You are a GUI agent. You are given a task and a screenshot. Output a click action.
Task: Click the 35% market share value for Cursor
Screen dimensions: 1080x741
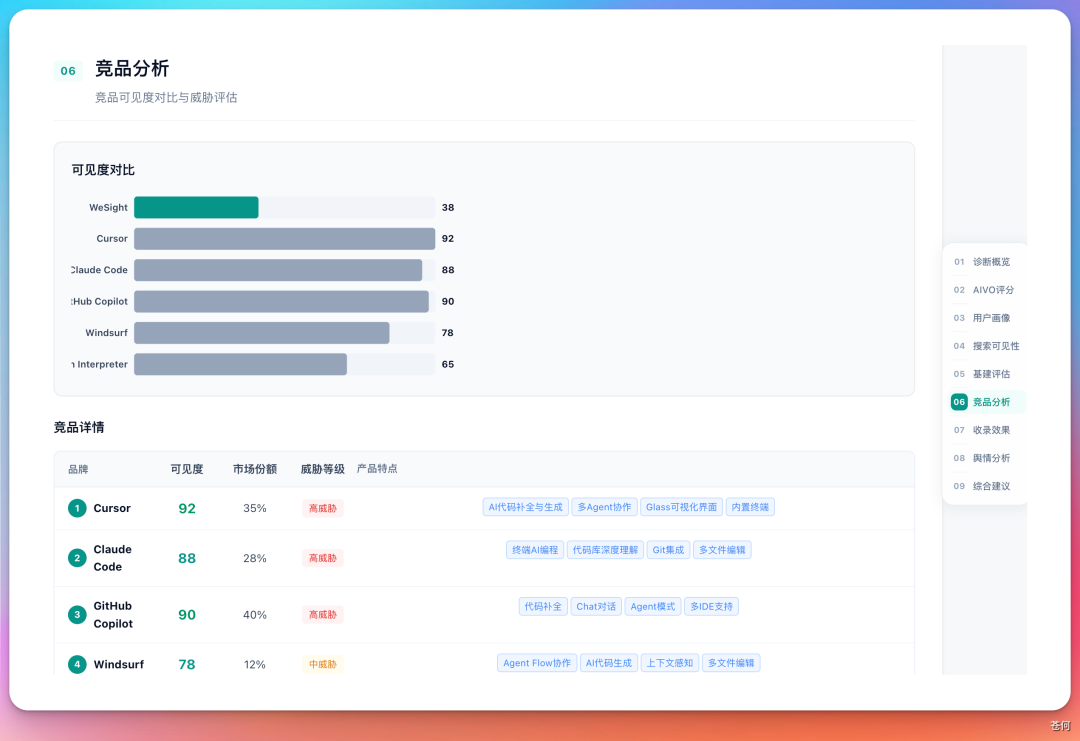pyautogui.click(x=255, y=508)
